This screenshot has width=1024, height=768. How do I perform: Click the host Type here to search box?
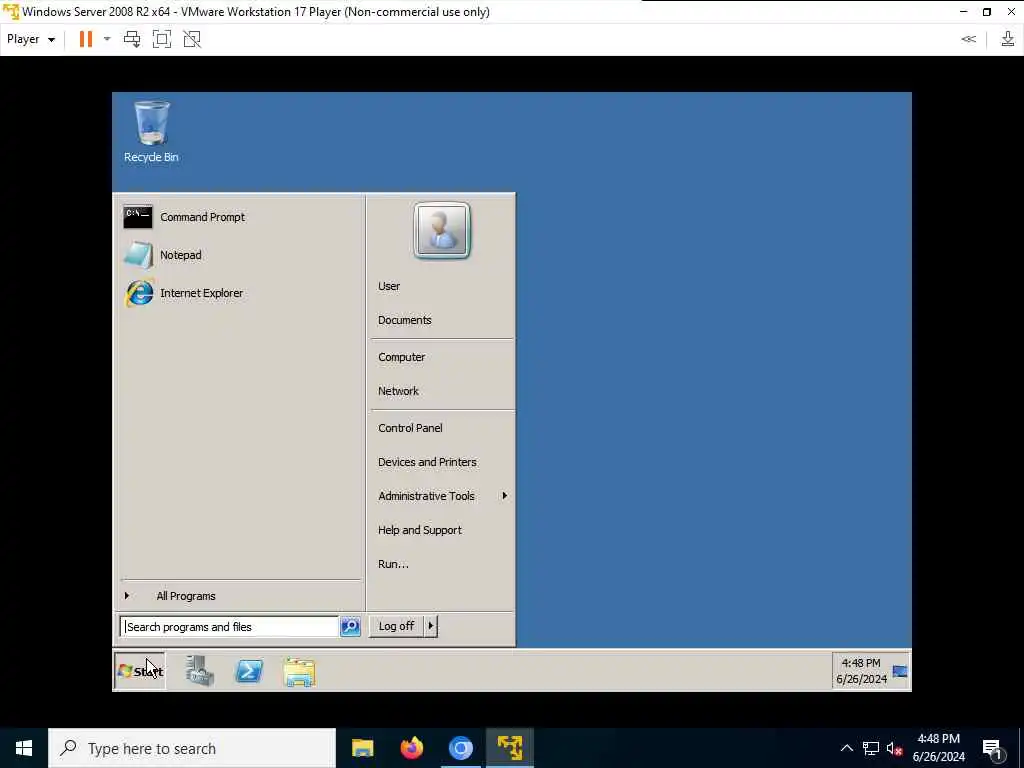click(x=192, y=748)
